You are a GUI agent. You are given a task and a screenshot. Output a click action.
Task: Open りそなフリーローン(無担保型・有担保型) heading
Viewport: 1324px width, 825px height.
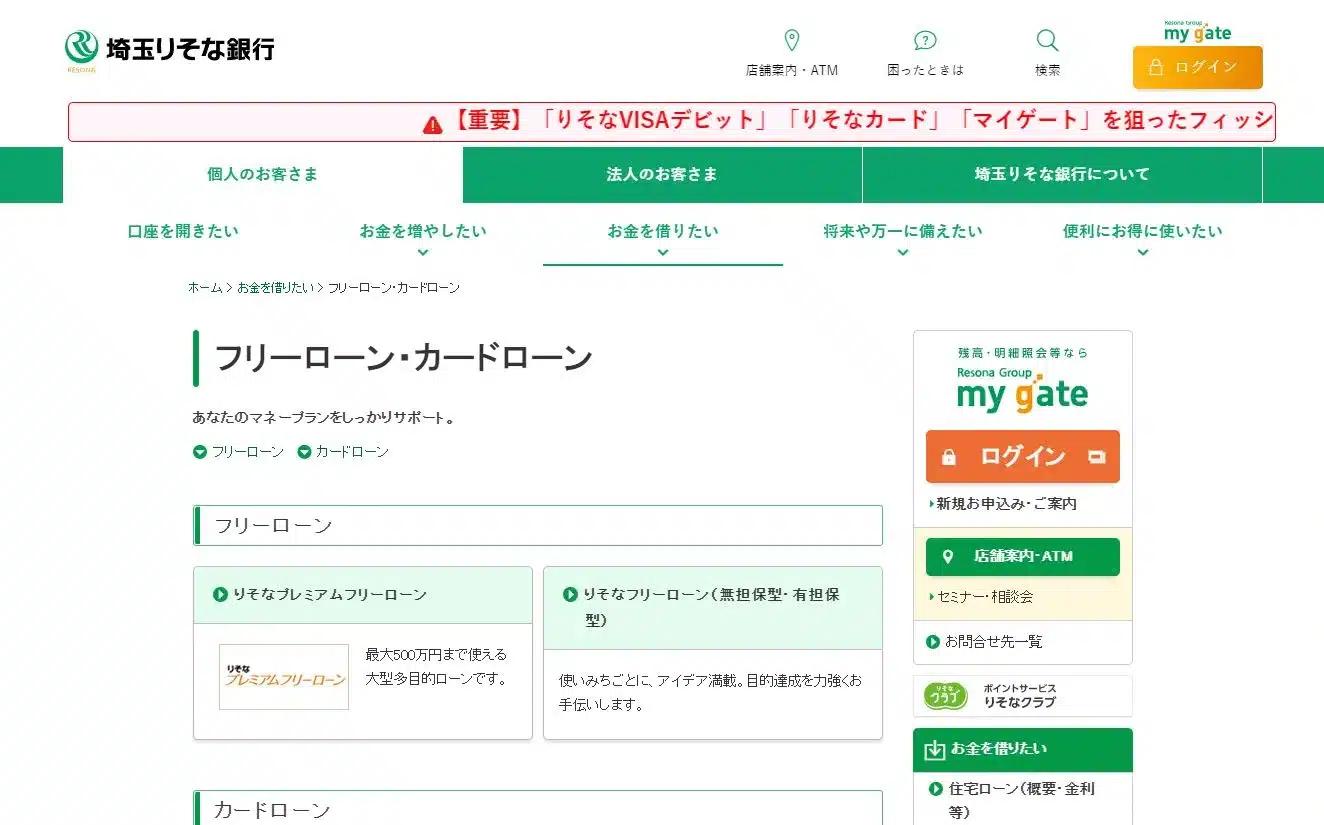[711, 607]
